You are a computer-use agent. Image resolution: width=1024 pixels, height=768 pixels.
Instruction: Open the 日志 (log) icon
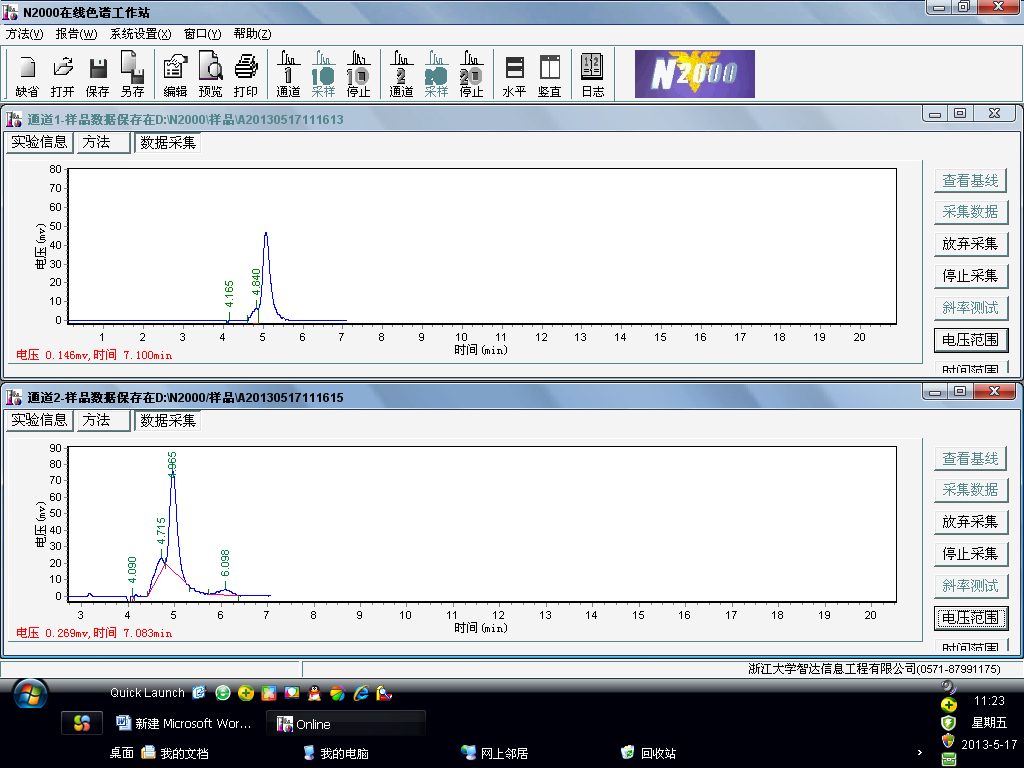pyautogui.click(x=592, y=75)
